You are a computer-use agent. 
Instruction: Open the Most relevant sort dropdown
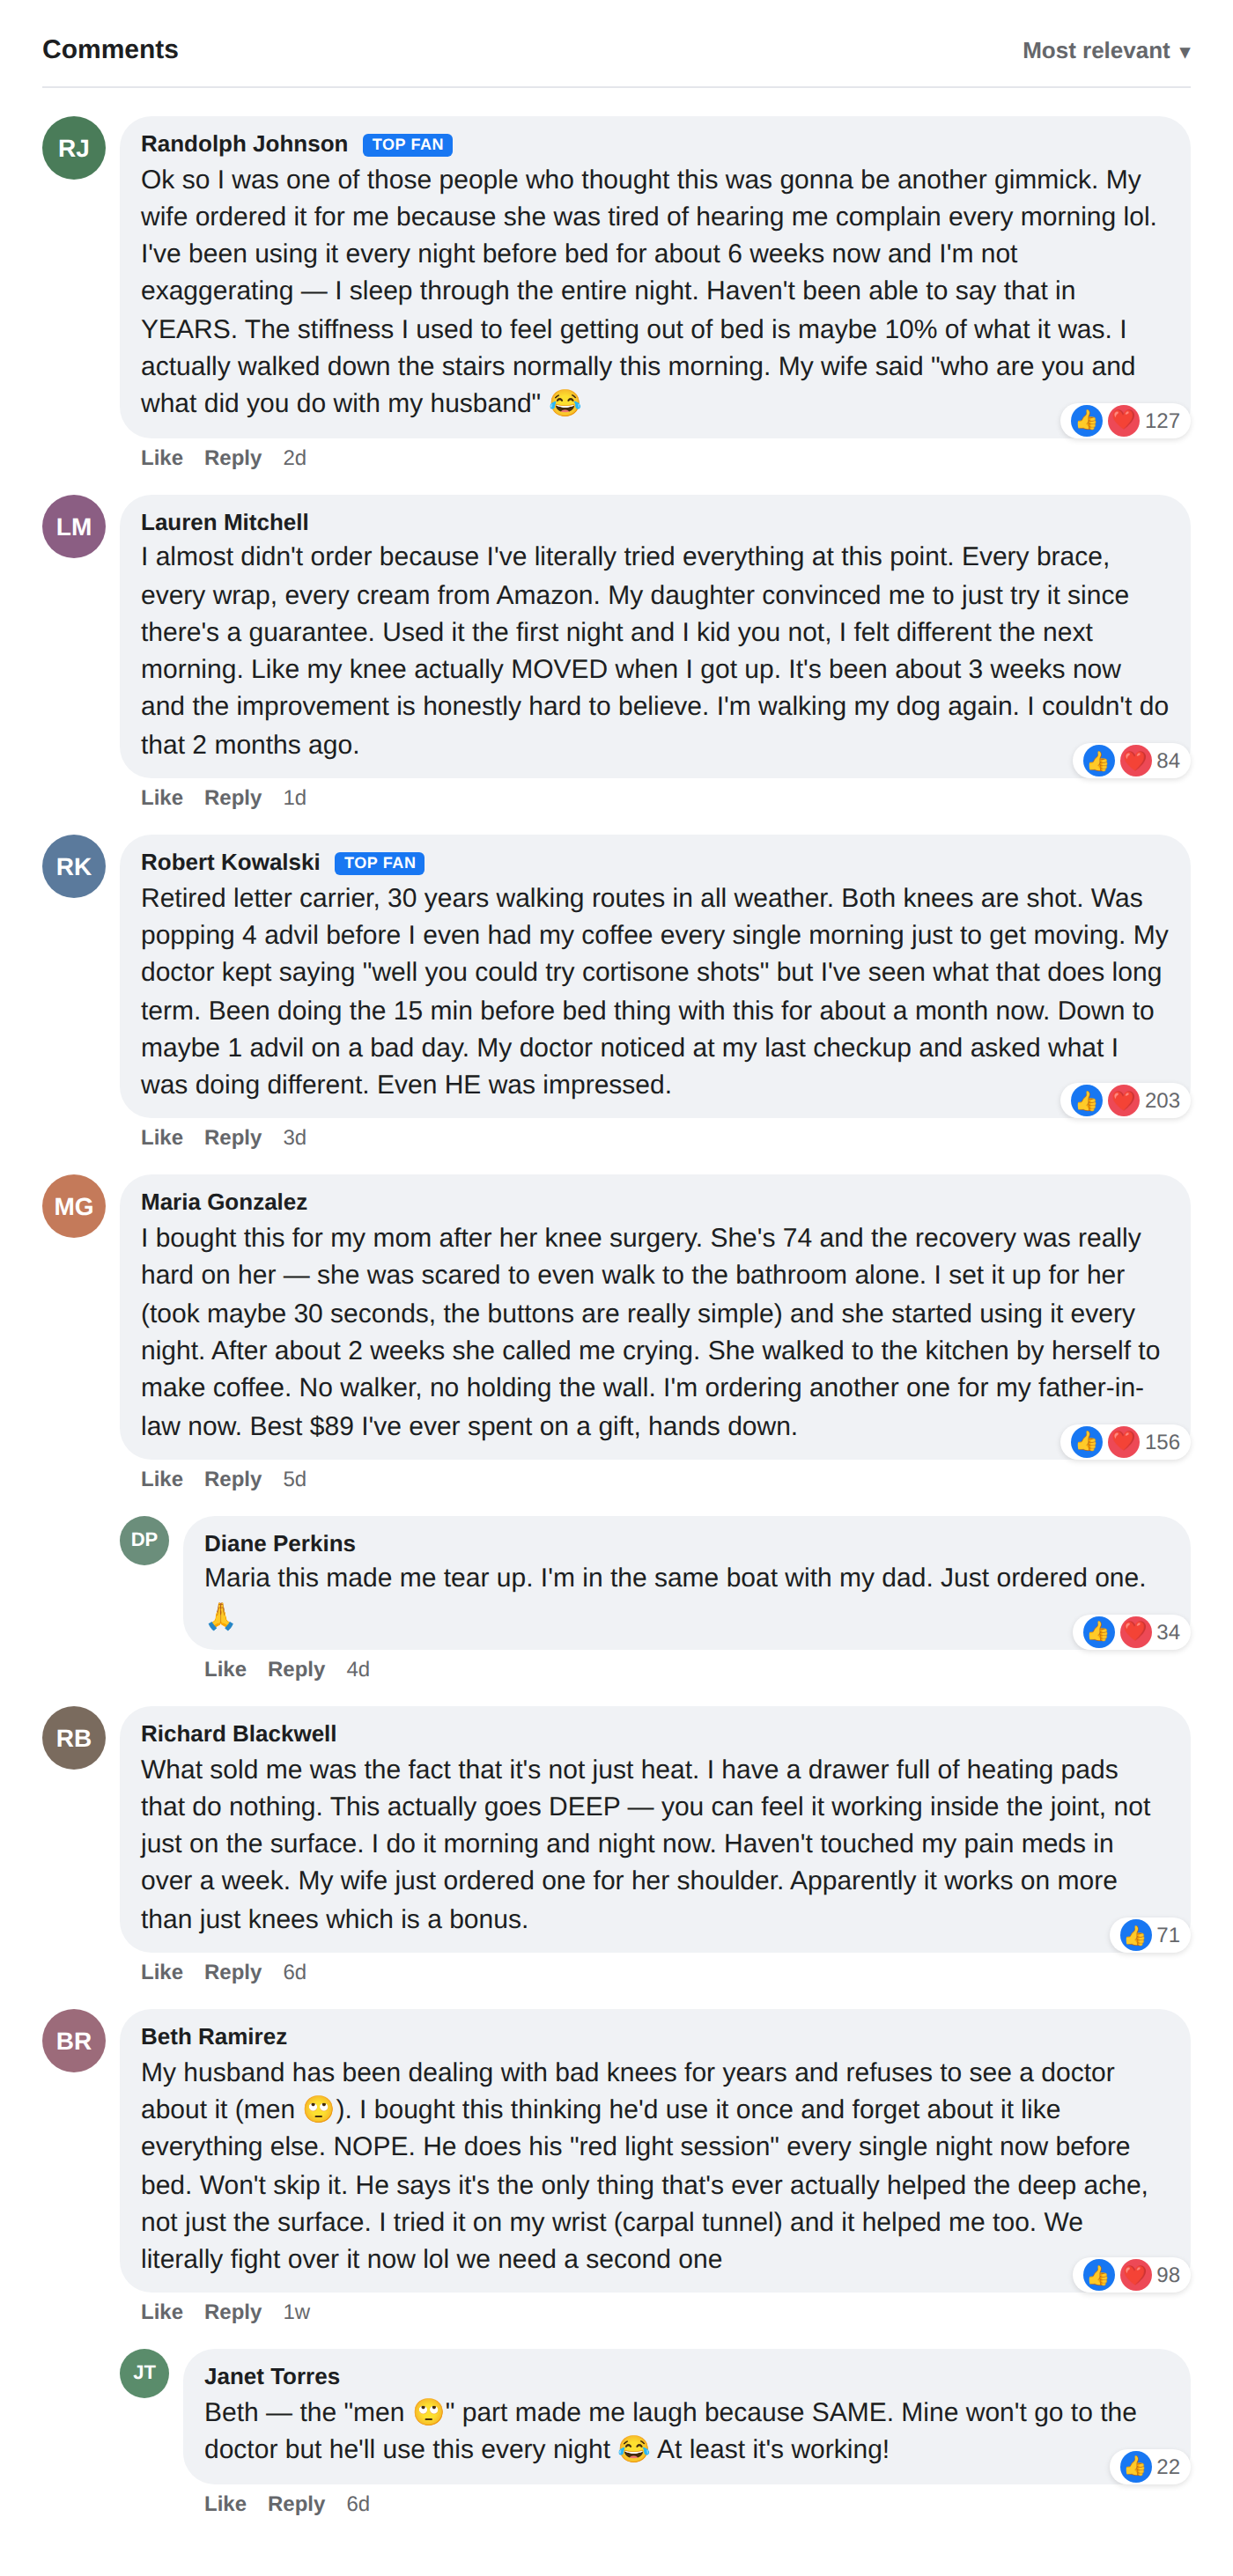pos(1105,51)
